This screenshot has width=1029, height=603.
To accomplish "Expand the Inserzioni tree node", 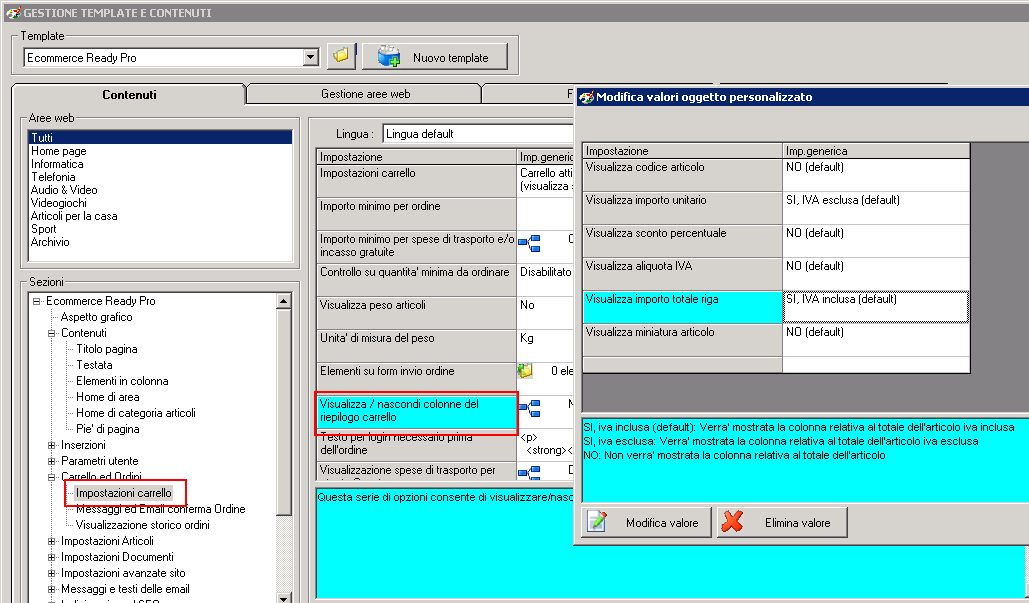I will (x=52, y=445).
